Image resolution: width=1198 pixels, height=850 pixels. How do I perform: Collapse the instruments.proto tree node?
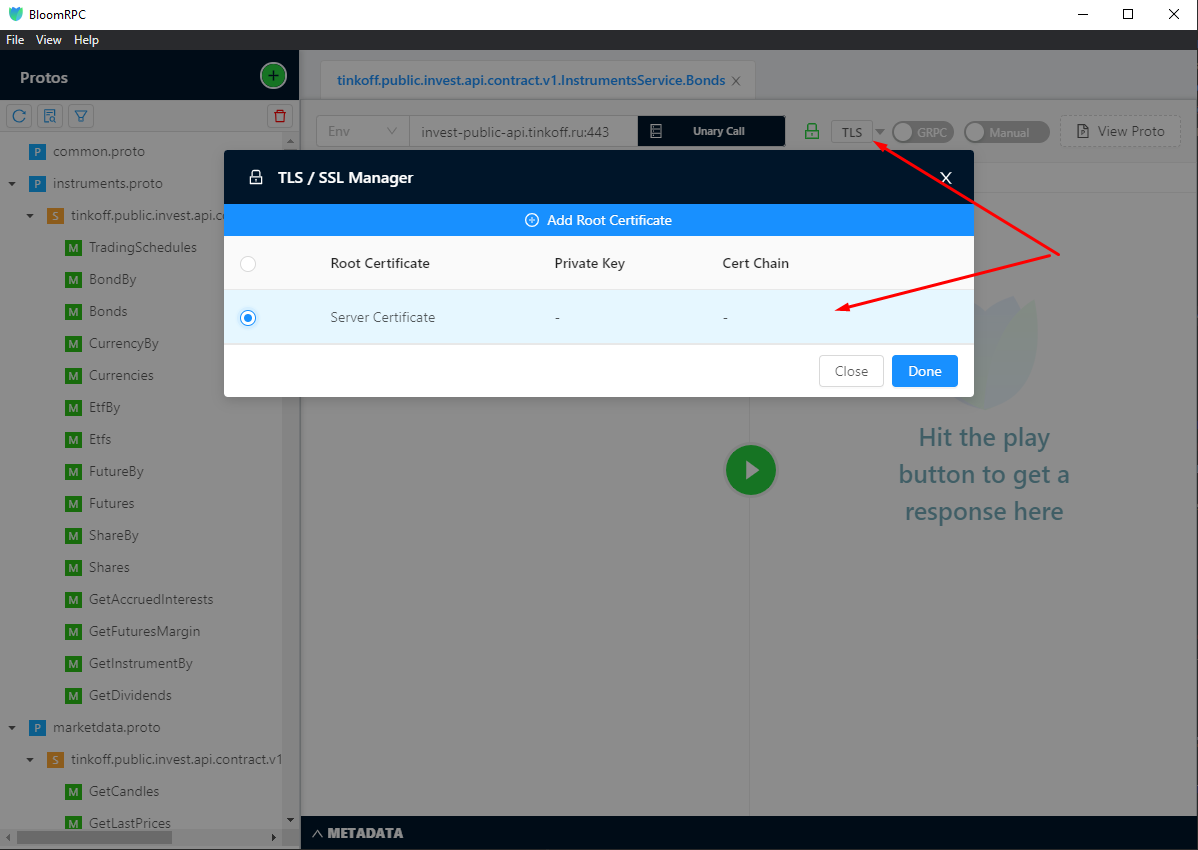tap(12, 184)
